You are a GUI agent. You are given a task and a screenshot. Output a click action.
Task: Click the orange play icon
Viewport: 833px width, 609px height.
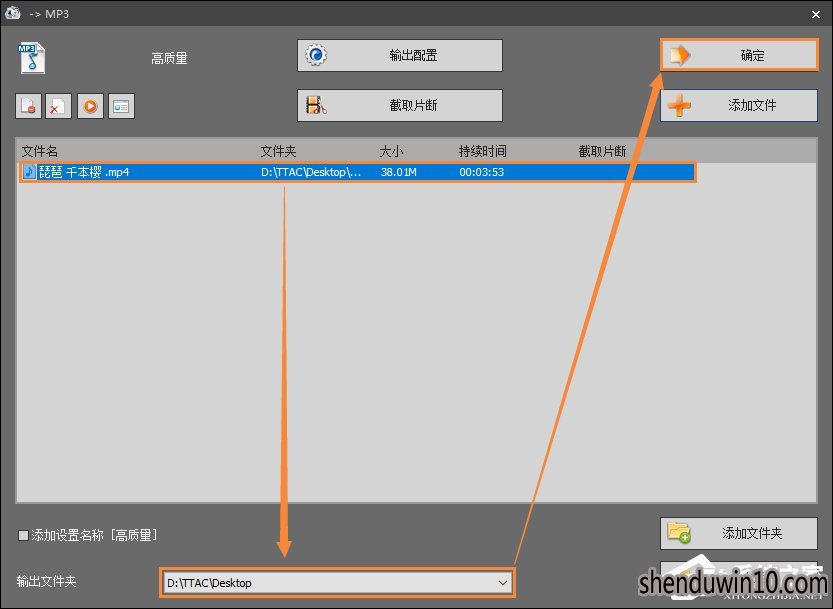point(90,106)
